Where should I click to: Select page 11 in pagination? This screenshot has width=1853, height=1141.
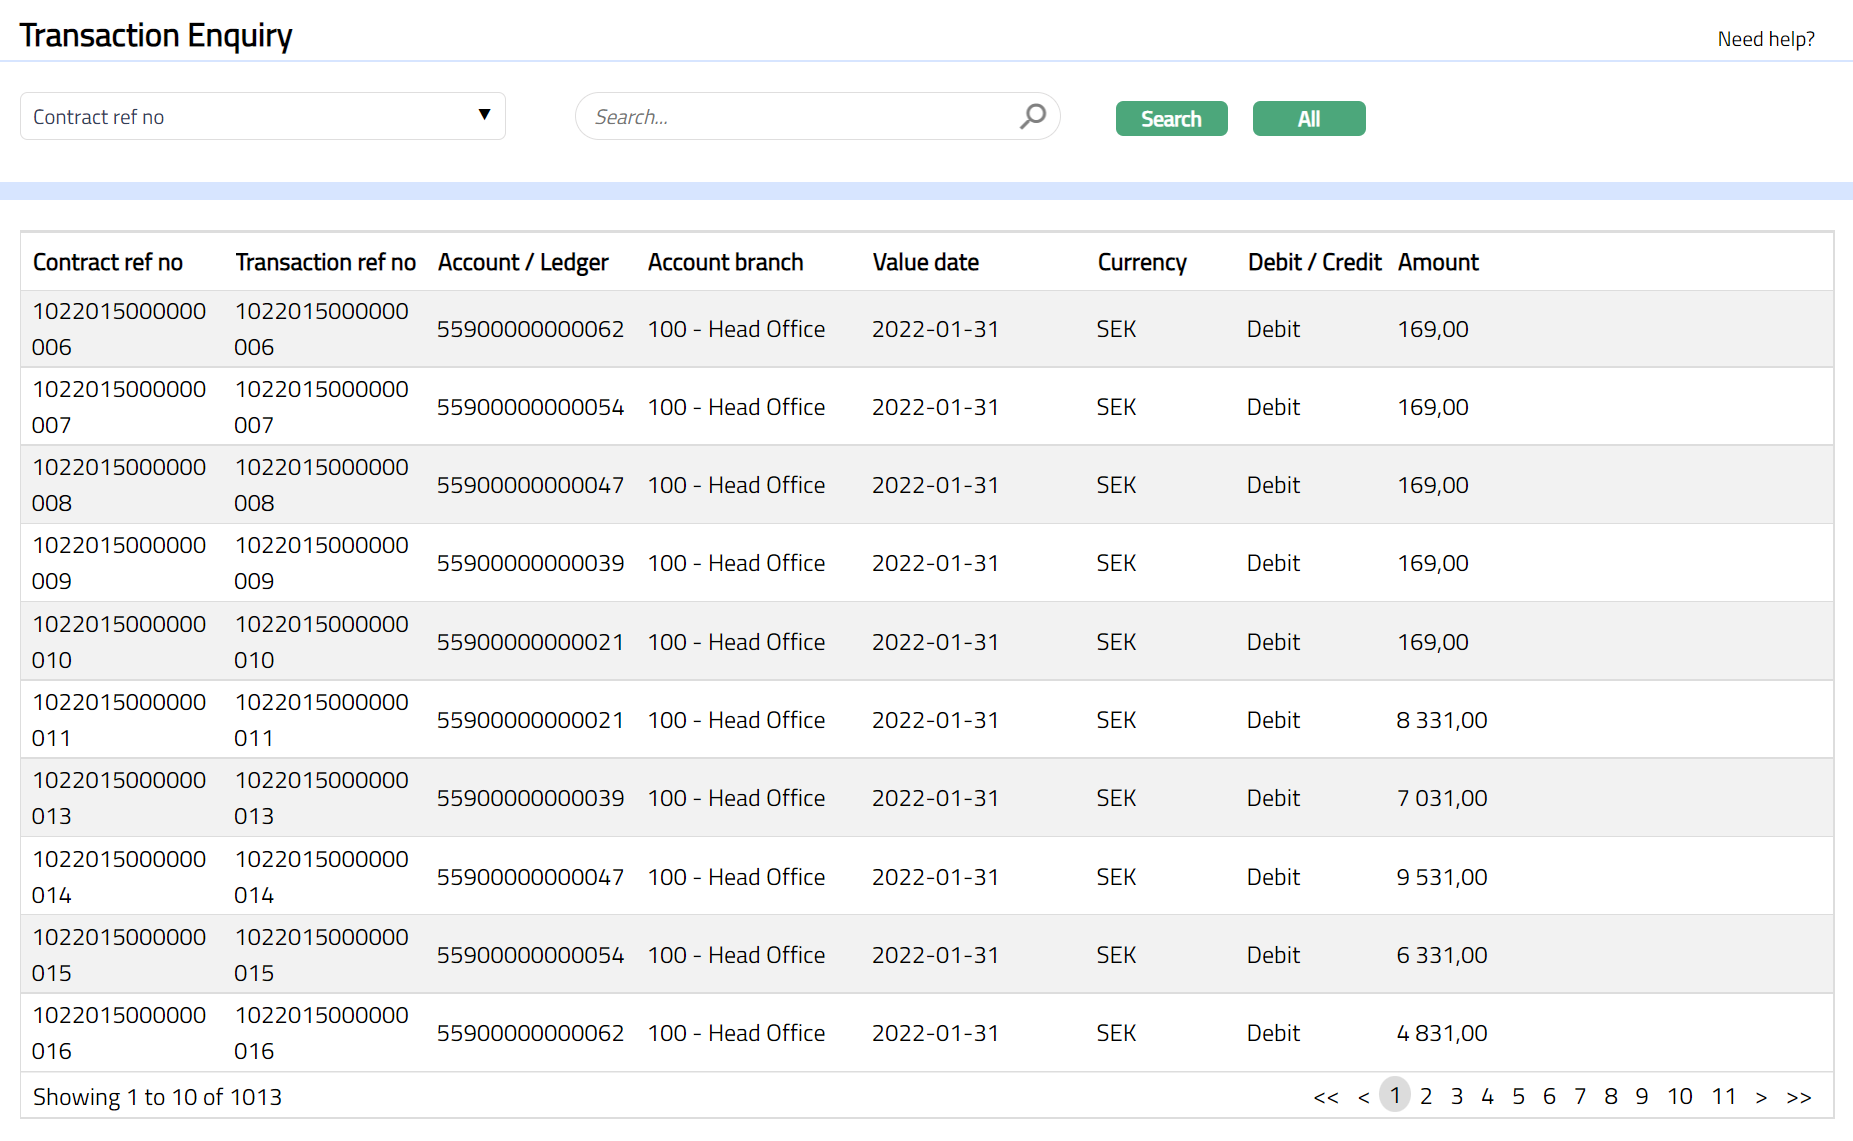(x=1723, y=1097)
